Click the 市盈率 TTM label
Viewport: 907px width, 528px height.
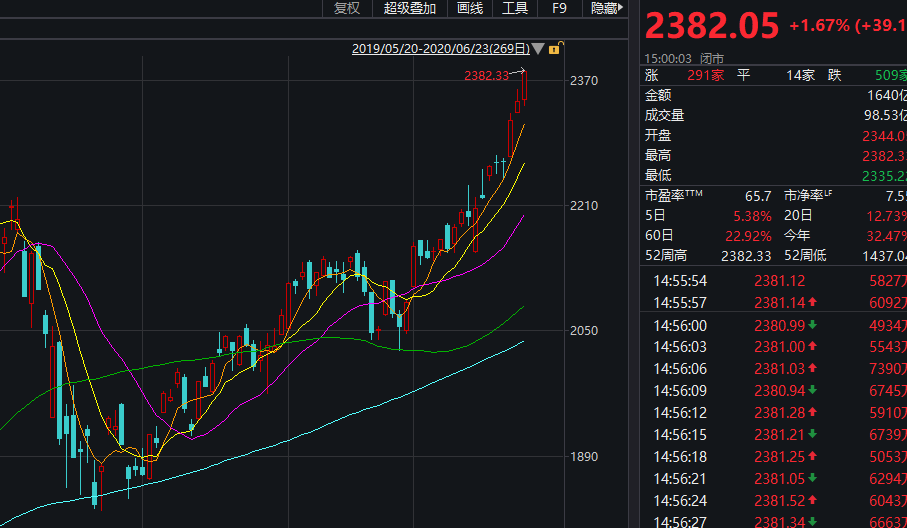pos(674,196)
